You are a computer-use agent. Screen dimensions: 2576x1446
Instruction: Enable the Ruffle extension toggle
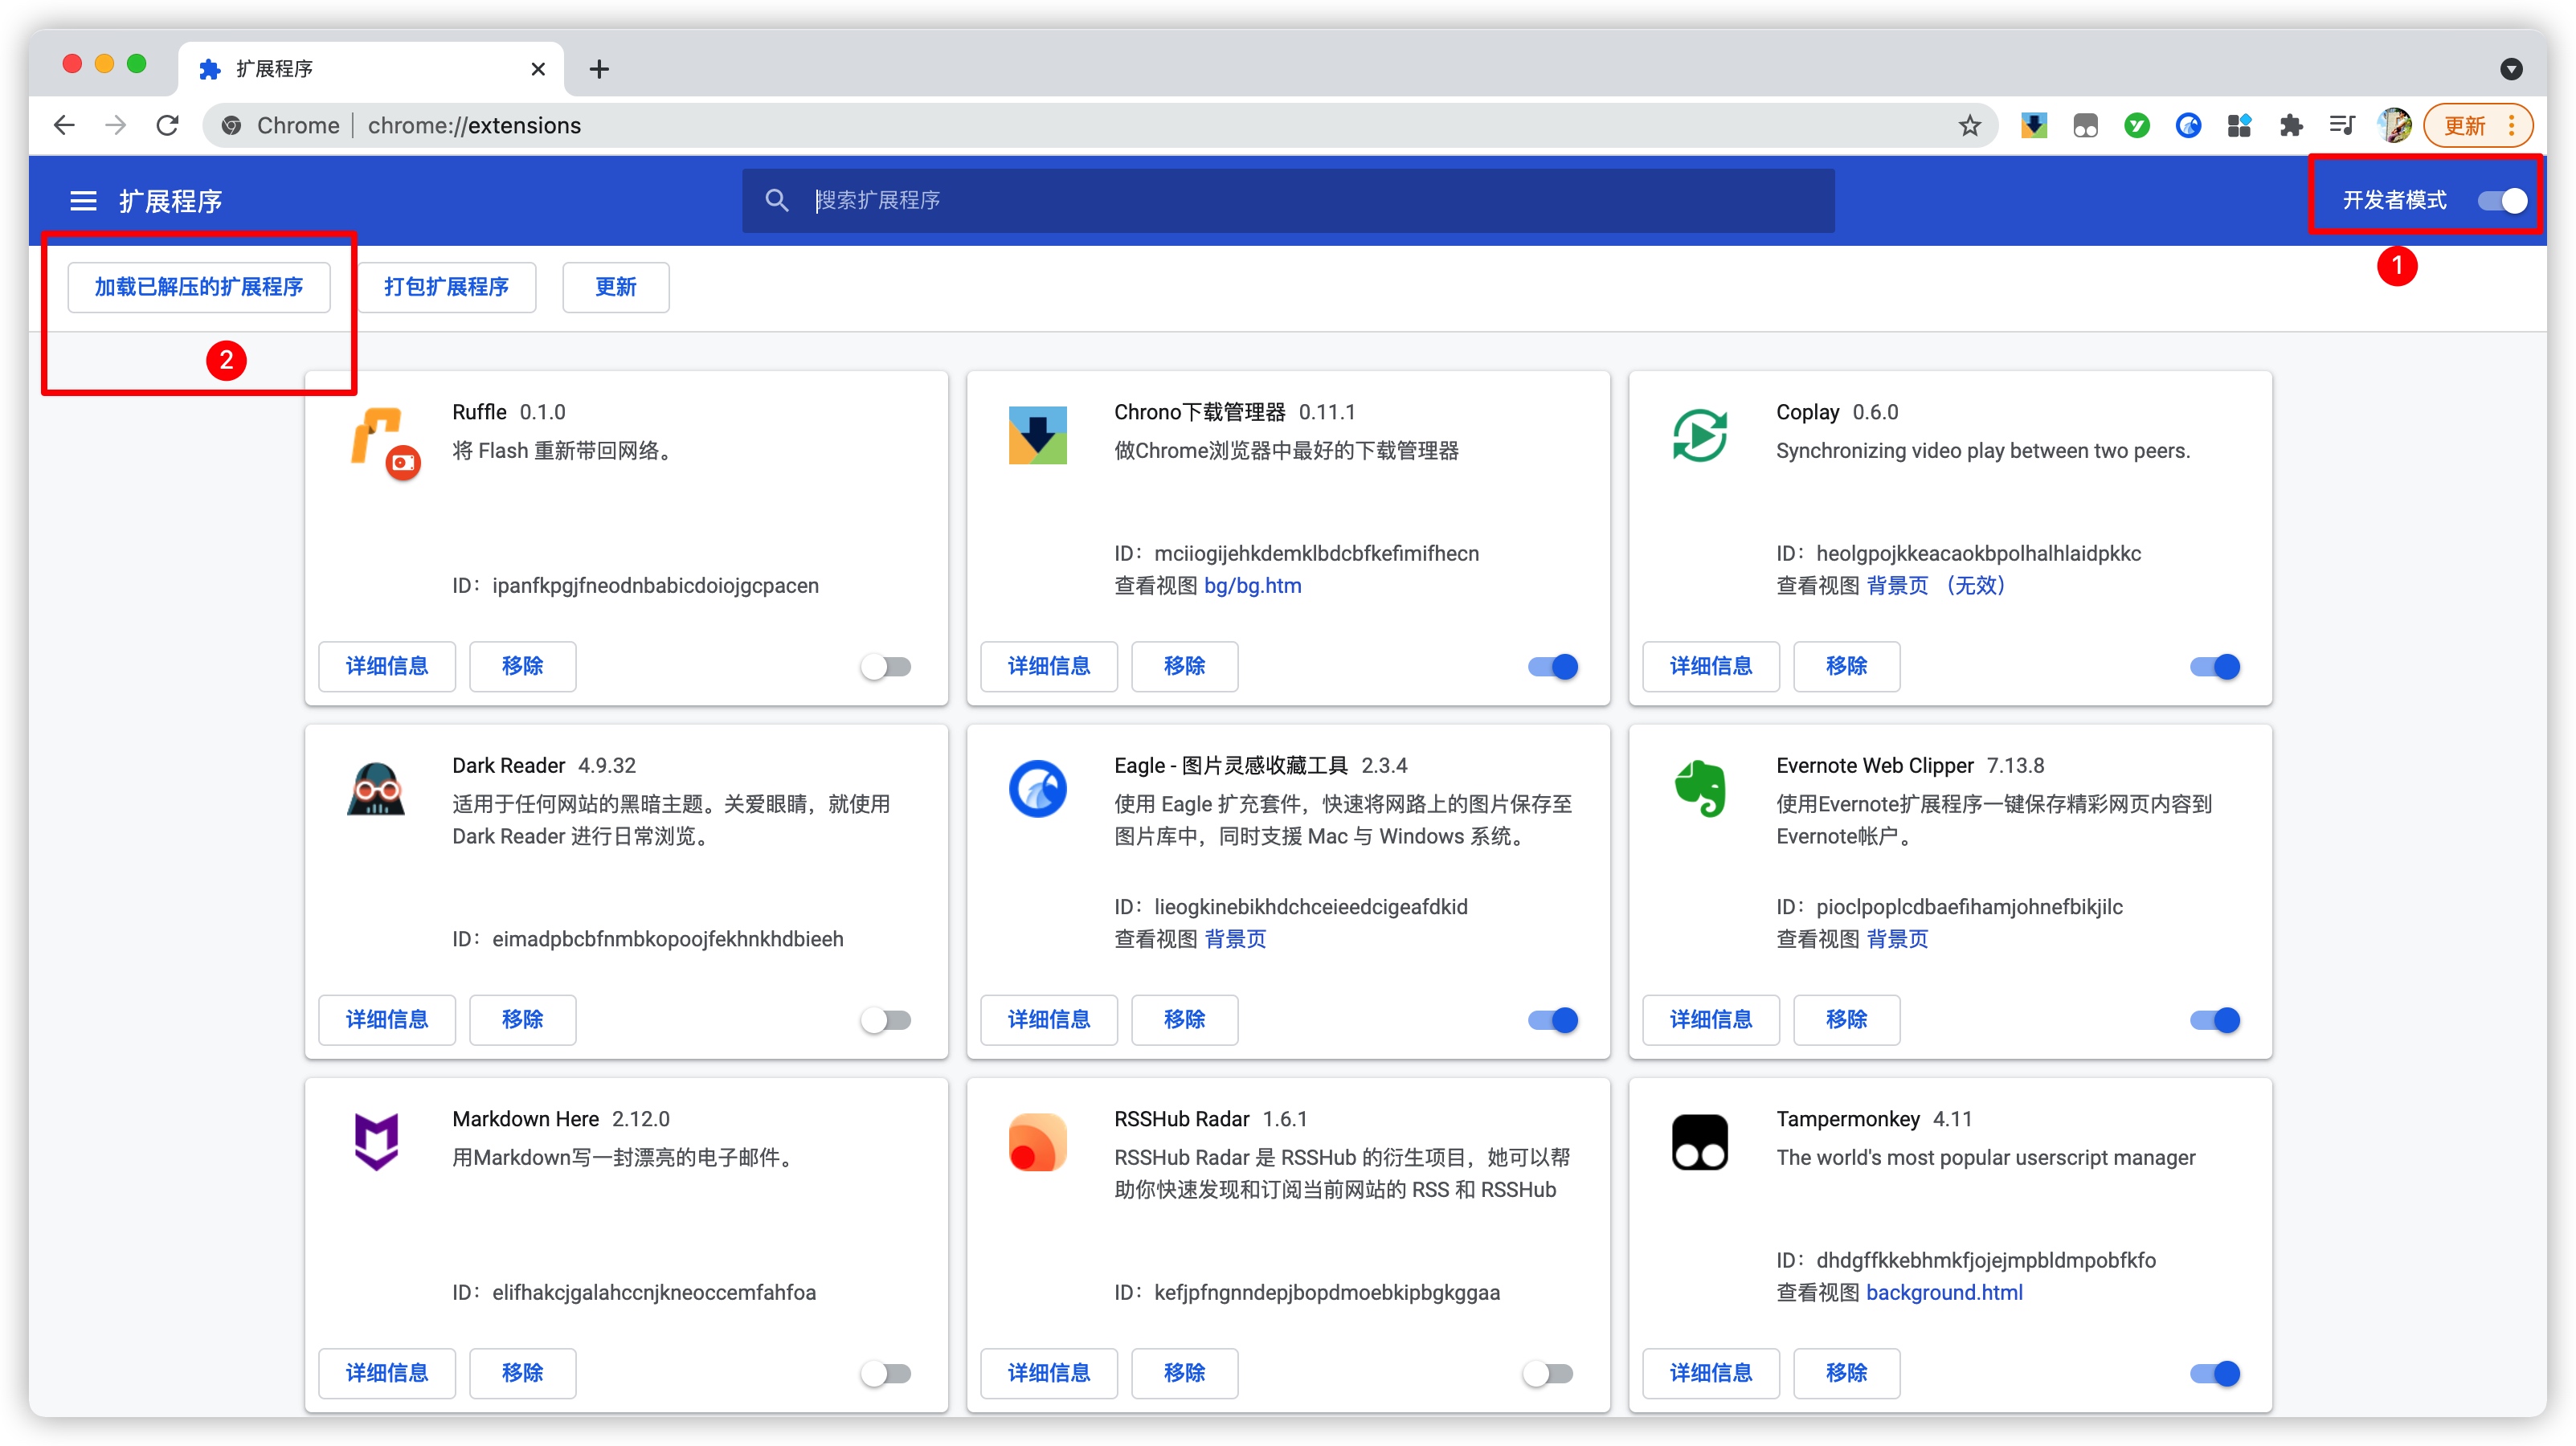(x=886, y=666)
